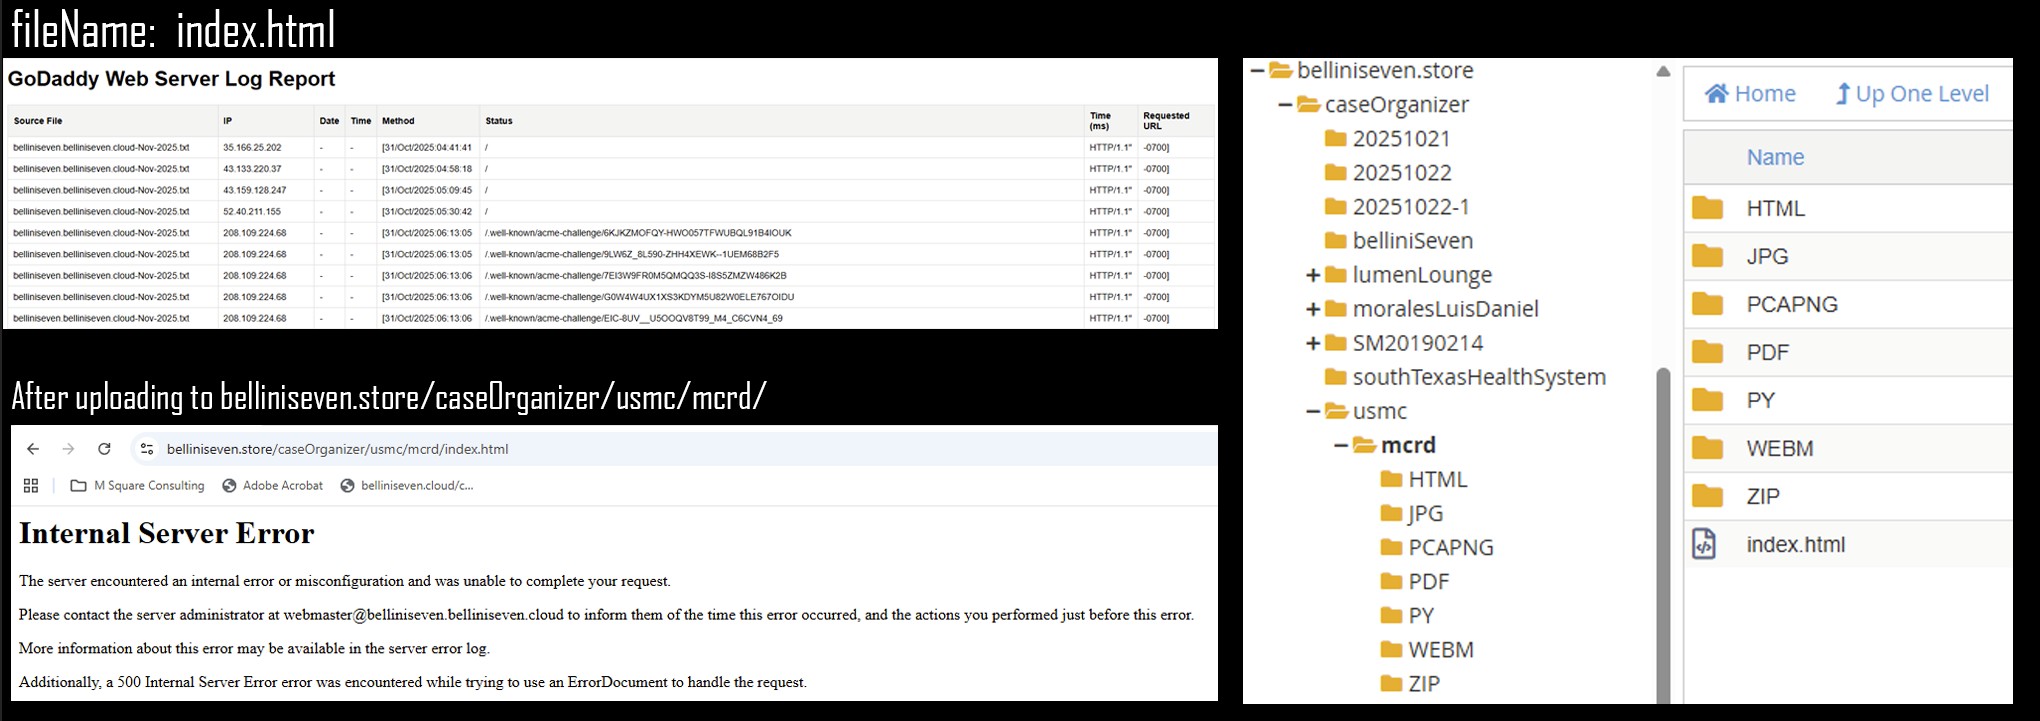The width and height of the screenshot is (2040, 721).
Task: Click the index.html file icon
Action: tap(1704, 544)
